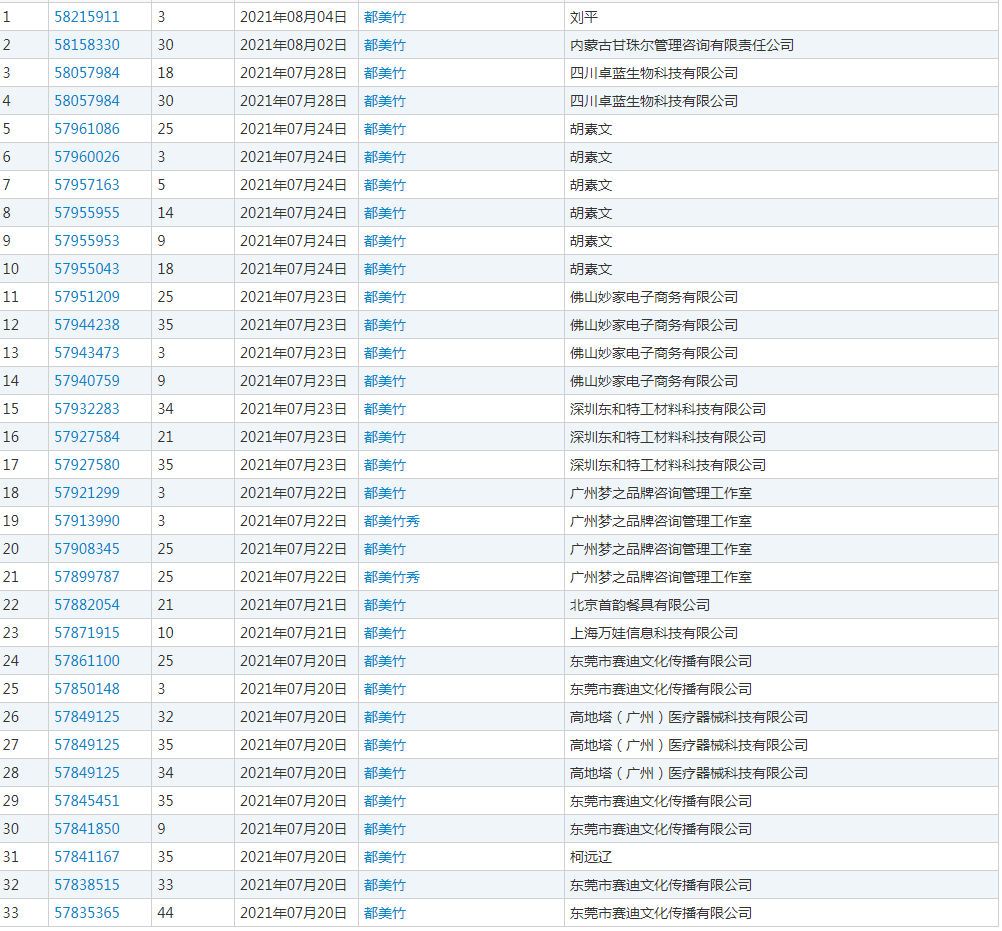Click registration number 57835365
The image size is (1002, 931).
[87, 913]
